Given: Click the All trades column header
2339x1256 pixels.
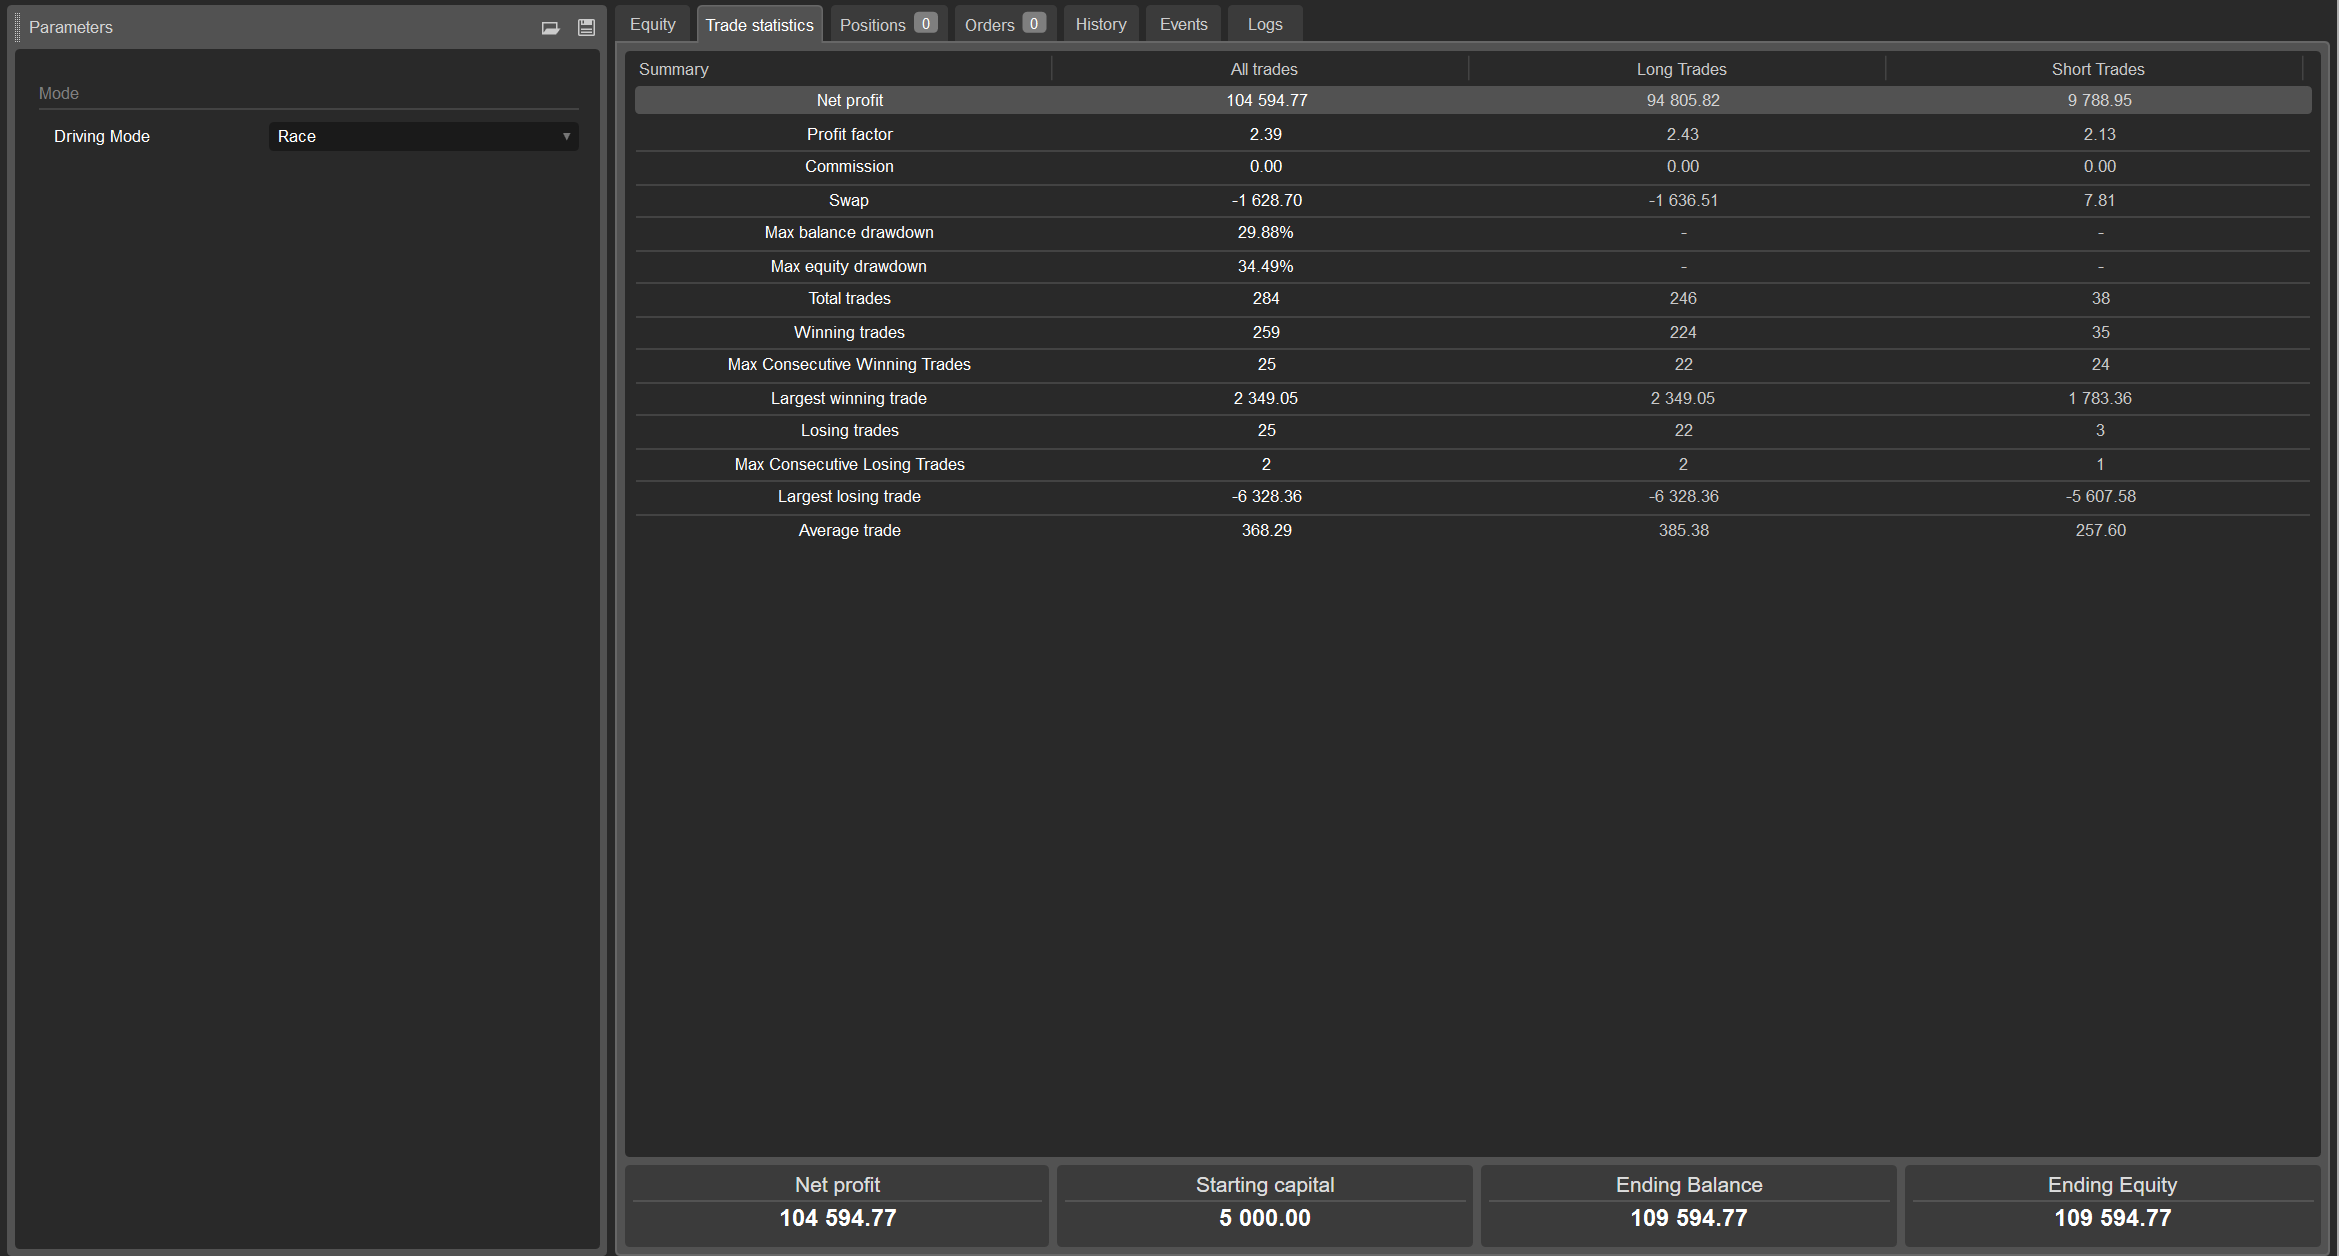Looking at the screenshot, I should click(1263, 69).
